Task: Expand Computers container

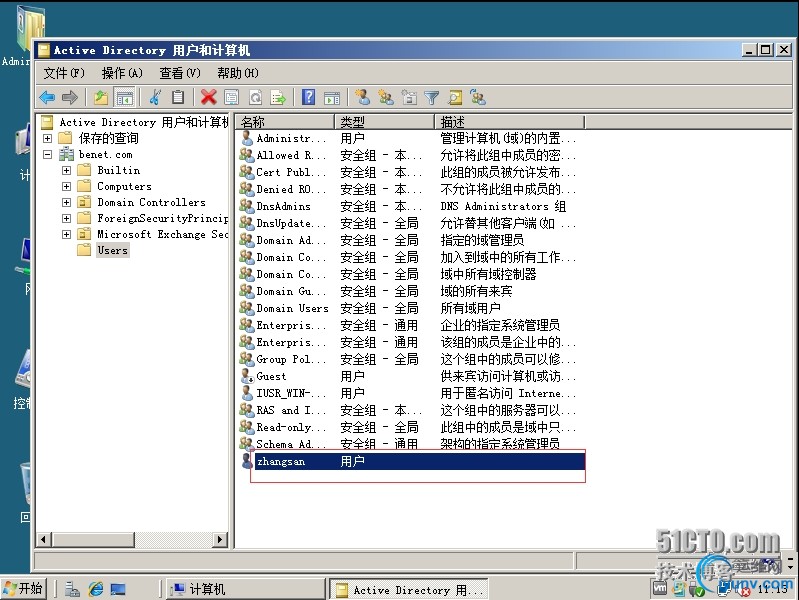Action: [66, 186]
